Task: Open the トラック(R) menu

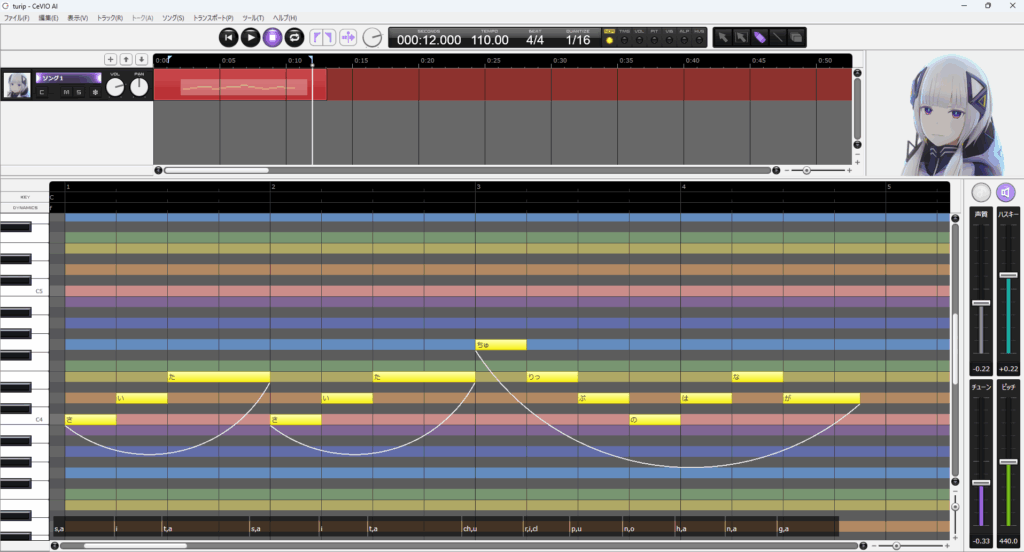Action: tap(110, 18)
